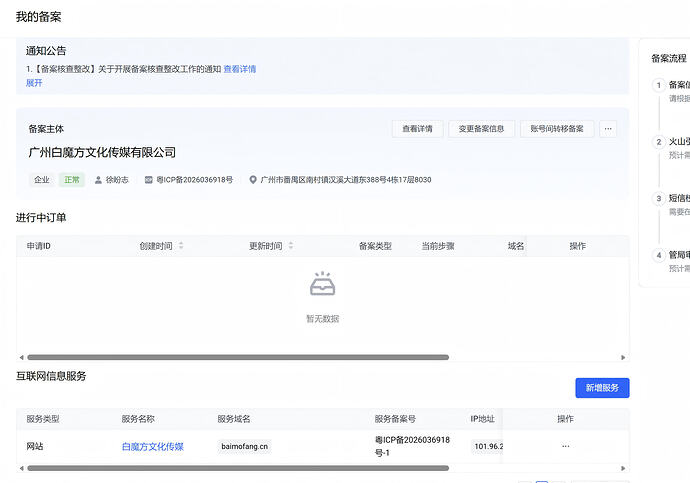Click the company name 广州白魔方文化传媒有限公司
The width and height of the screenshot is (690, 483).
tap(102, 153)
